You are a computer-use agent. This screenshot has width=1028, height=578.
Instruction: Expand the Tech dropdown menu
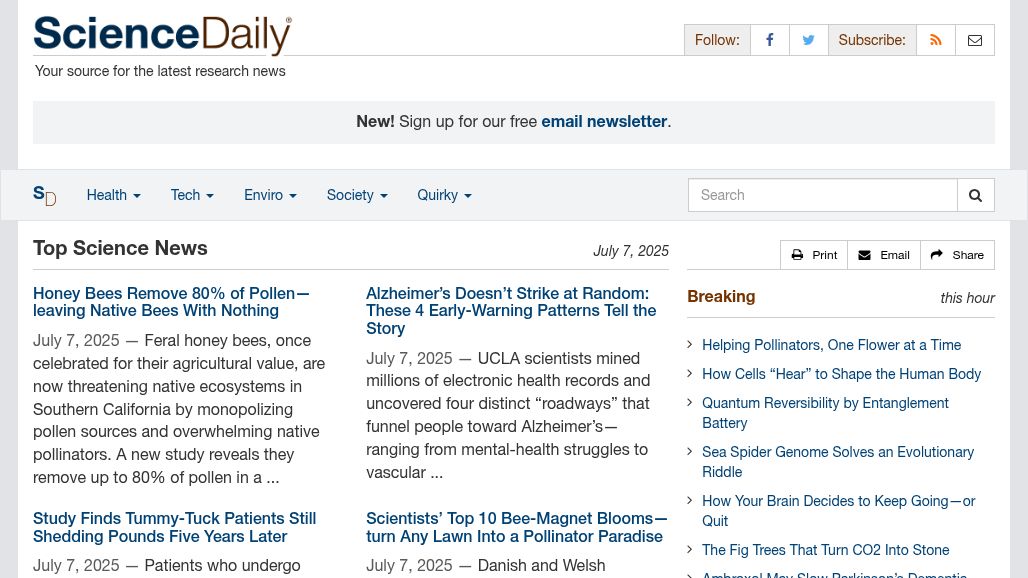click(x=192, y=195)
